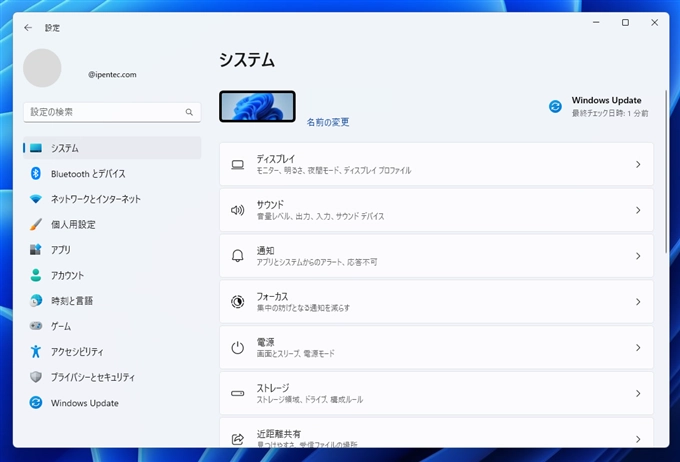Open アクセシビリティ in the sidebar
The width and height of the screenshot is (680, 462).
(112, 351)
